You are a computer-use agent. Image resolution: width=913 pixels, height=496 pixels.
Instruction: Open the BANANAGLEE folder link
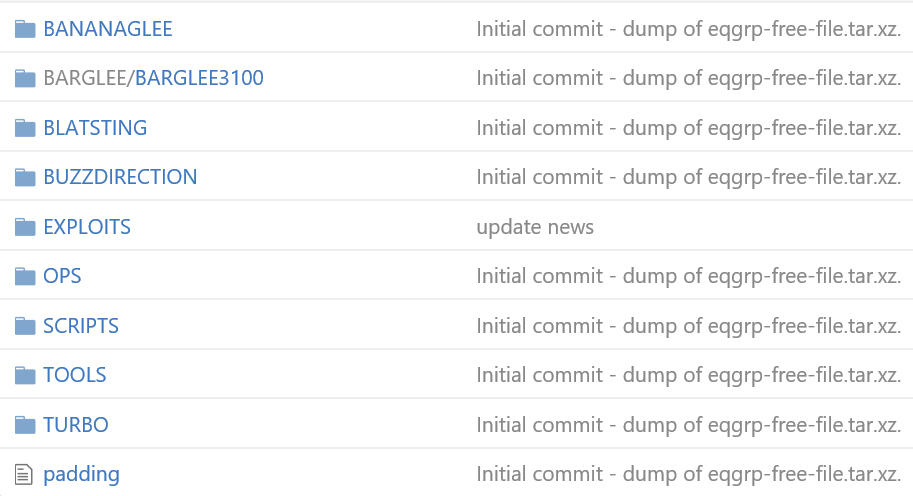(x=108, y=29)
